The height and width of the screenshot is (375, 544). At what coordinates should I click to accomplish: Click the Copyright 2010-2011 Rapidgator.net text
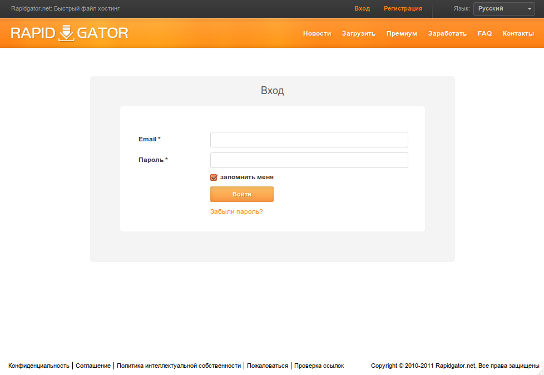pyautogui.click(x=455, y=366)
